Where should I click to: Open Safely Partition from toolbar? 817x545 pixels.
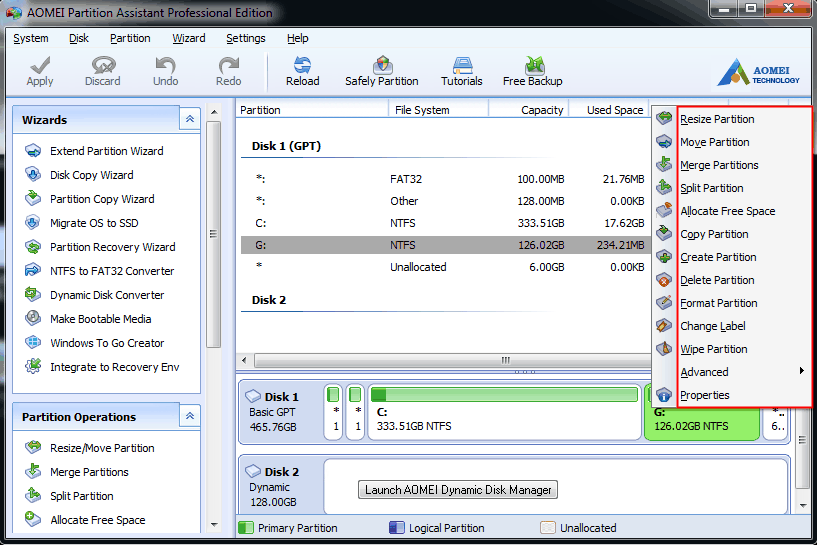click(x=382, y=71)
